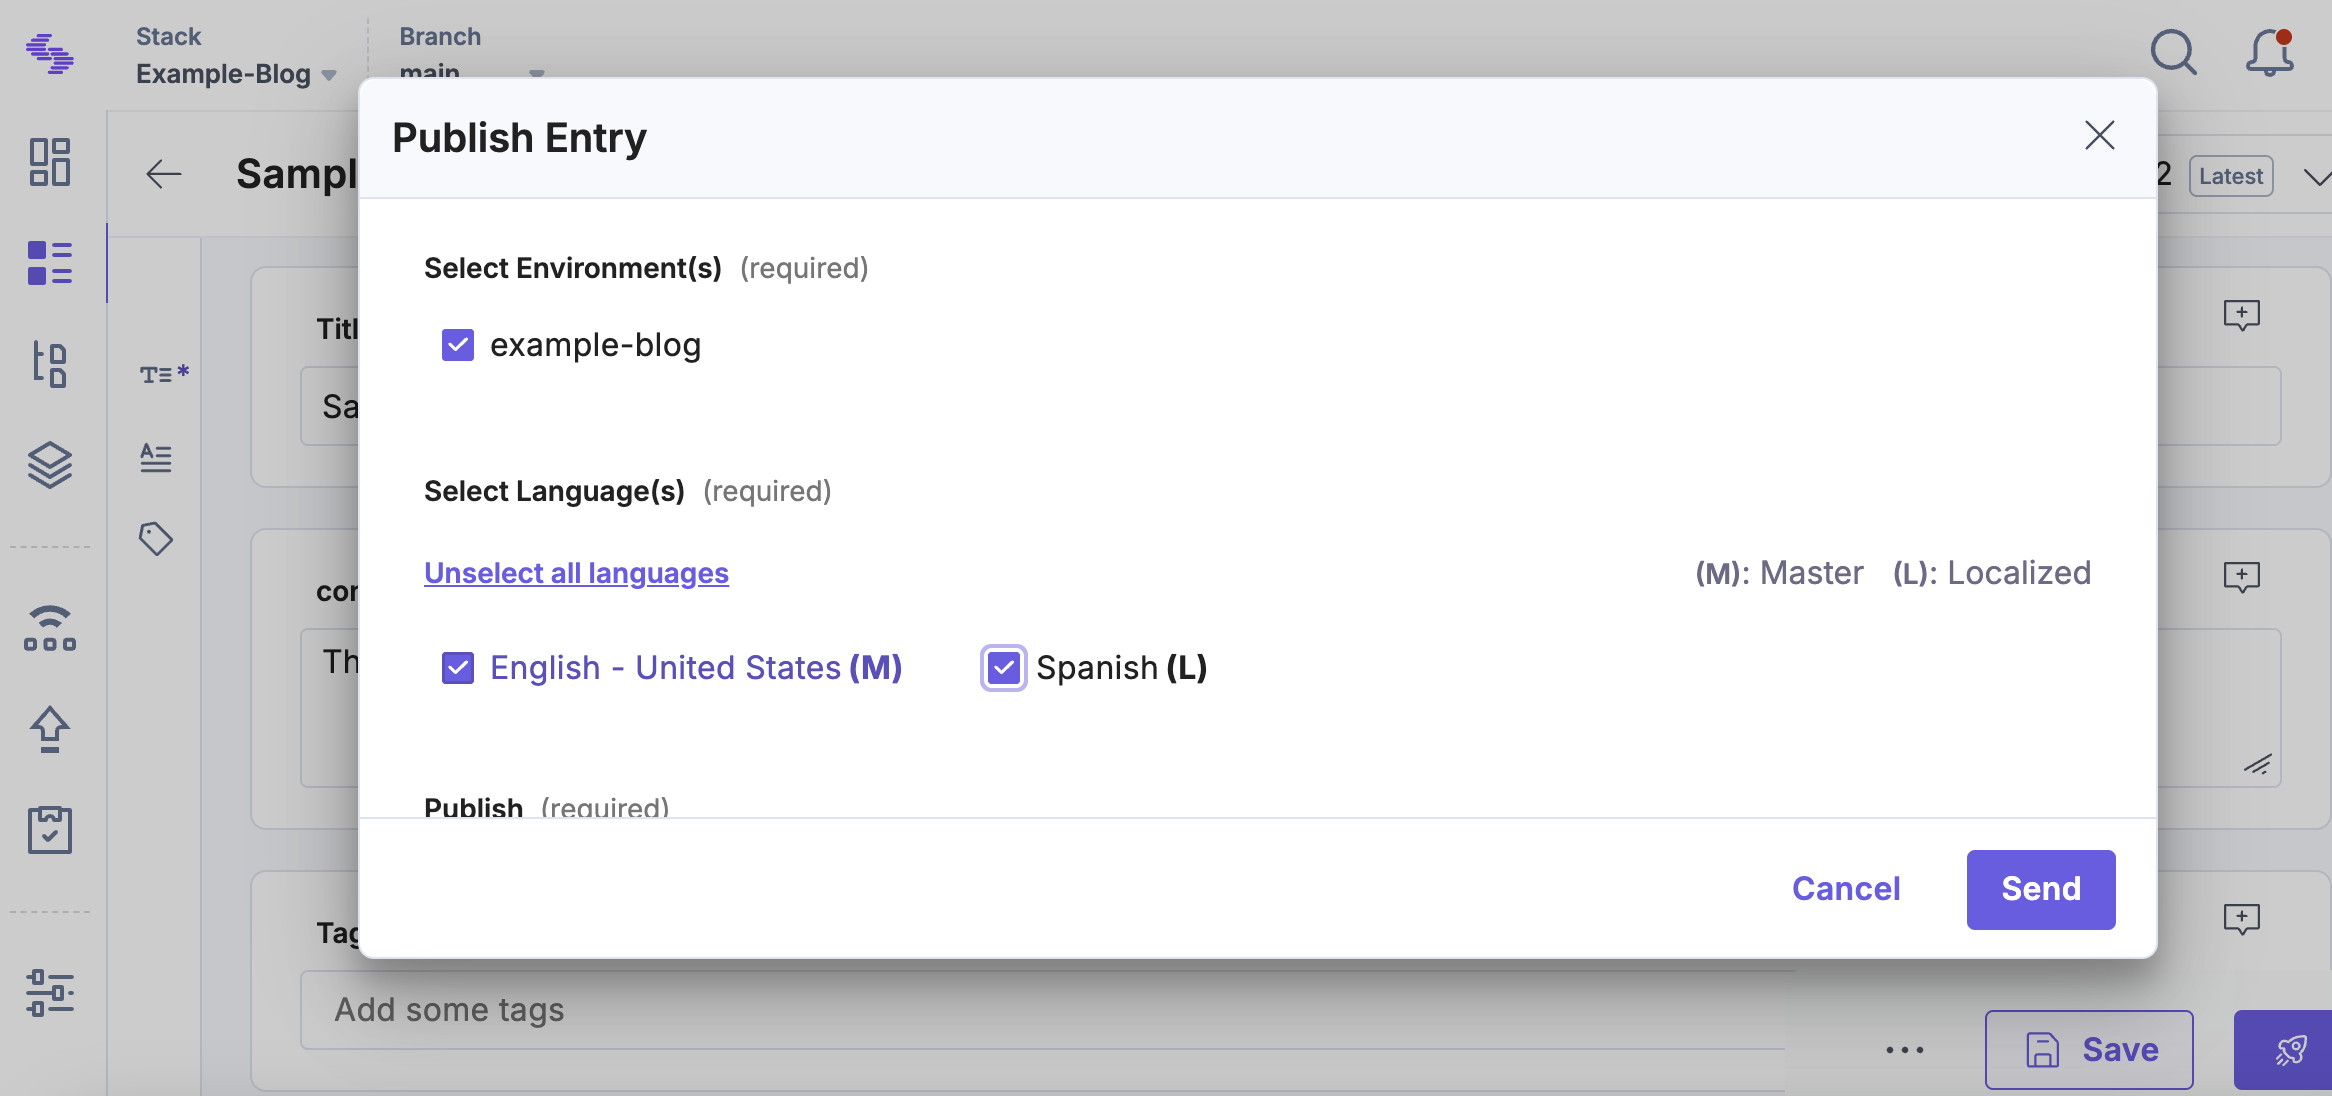
Task: Open the search icon in header
Action: coord(2173,52)
